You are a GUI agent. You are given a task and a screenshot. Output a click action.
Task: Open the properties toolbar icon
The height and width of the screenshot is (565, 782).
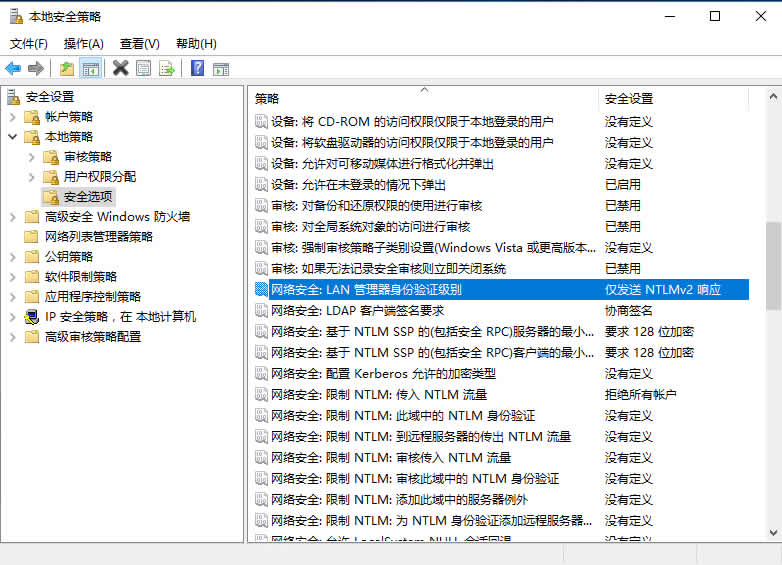pyautogui.click(x=144, y=68)
